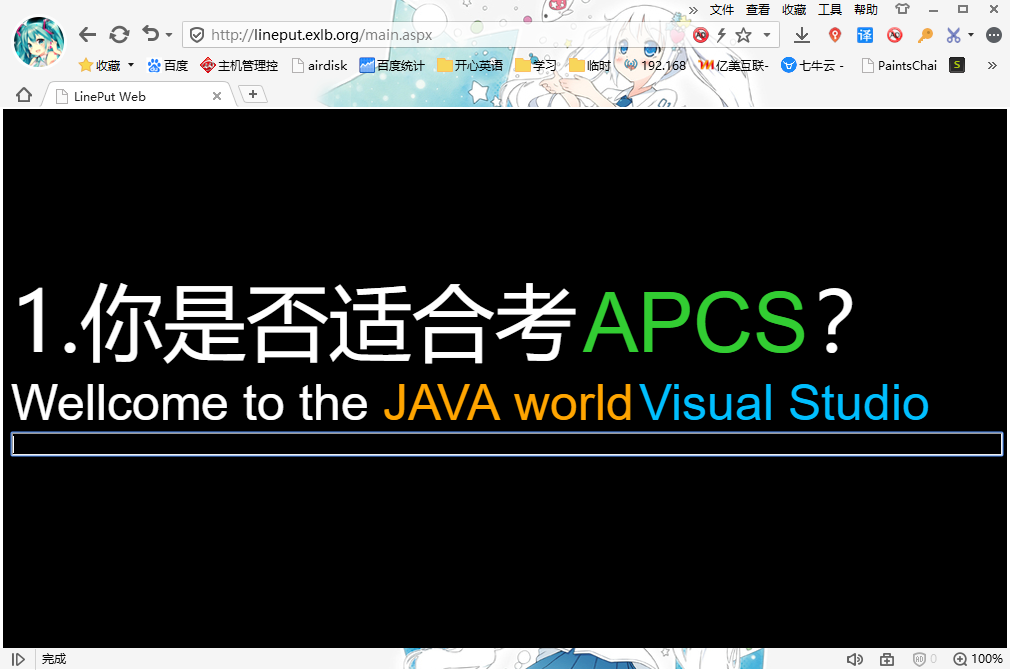
Task: Open the 临时 bookmark folder
Action: tap(589, 65)
